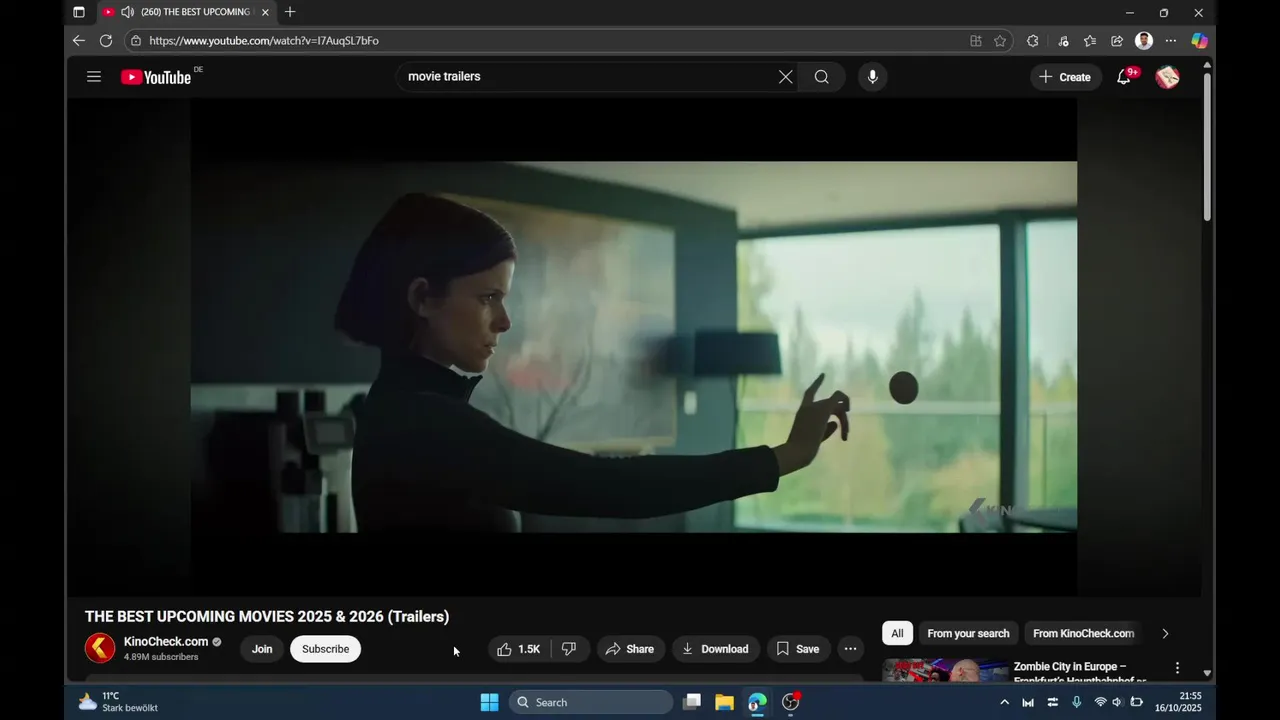Screen dimensions: 1280x720
Task: Click the taskbar Search box
Action: pos(591,702)
